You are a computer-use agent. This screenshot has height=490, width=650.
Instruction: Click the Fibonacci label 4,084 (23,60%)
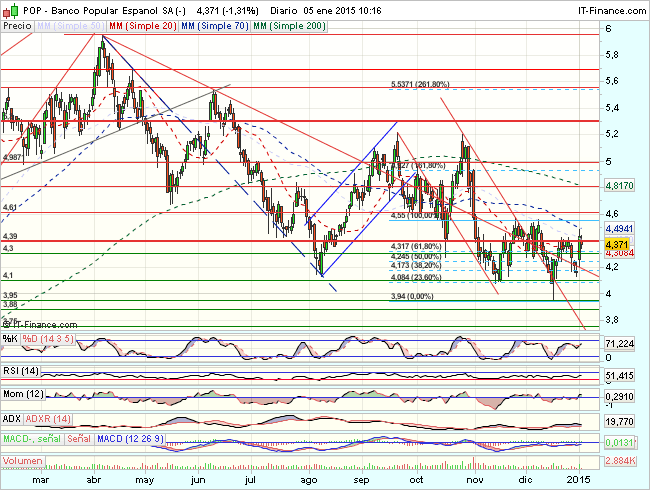416,277
